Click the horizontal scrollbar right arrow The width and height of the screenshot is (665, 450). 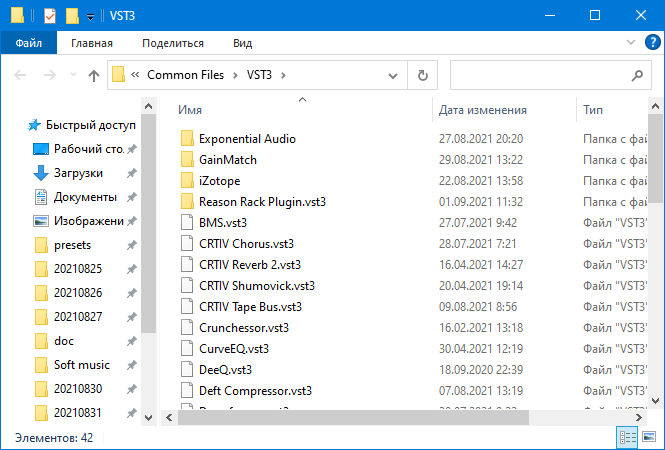click(x=639, y=418)
